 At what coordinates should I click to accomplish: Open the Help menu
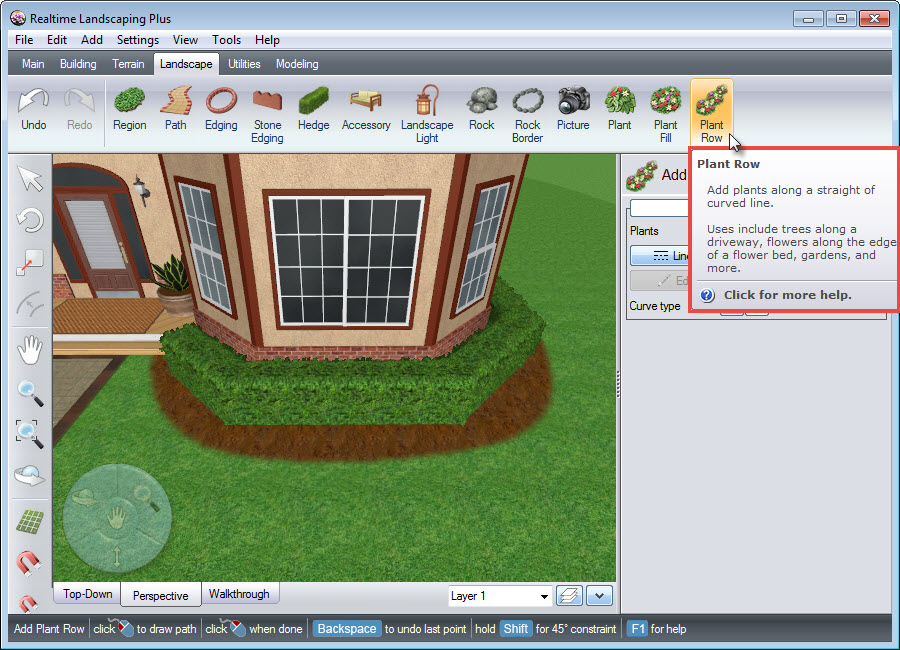pos(267,40)
